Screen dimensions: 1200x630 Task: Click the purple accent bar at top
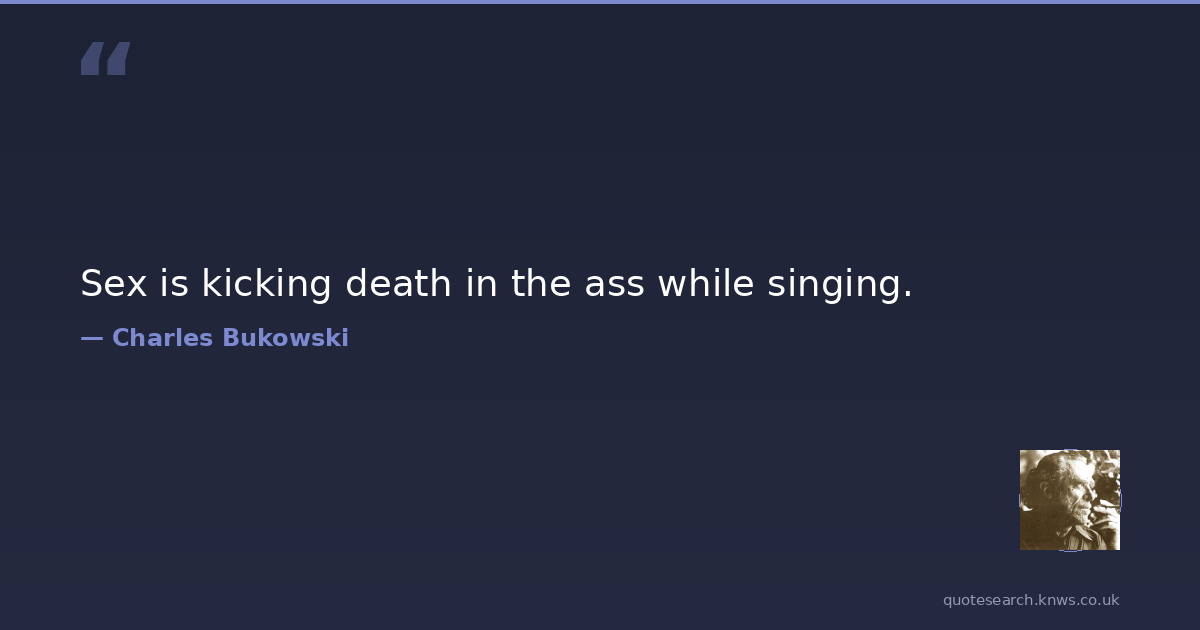pos(600,2)
